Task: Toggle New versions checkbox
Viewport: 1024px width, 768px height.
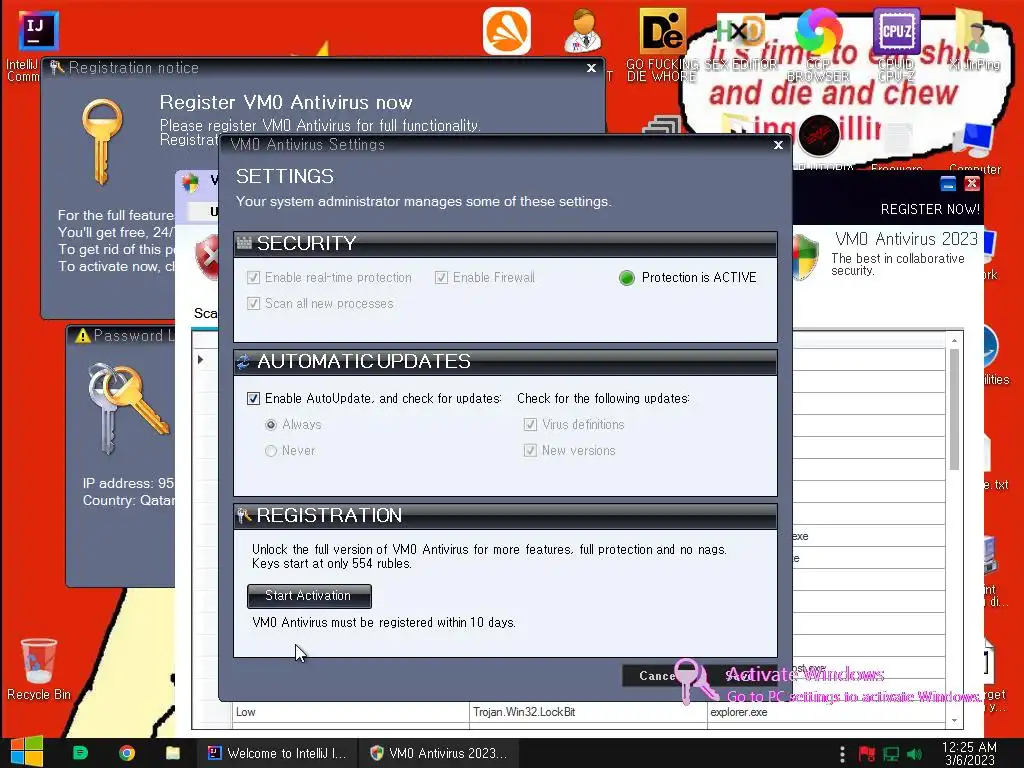Action: pos(530,451)
